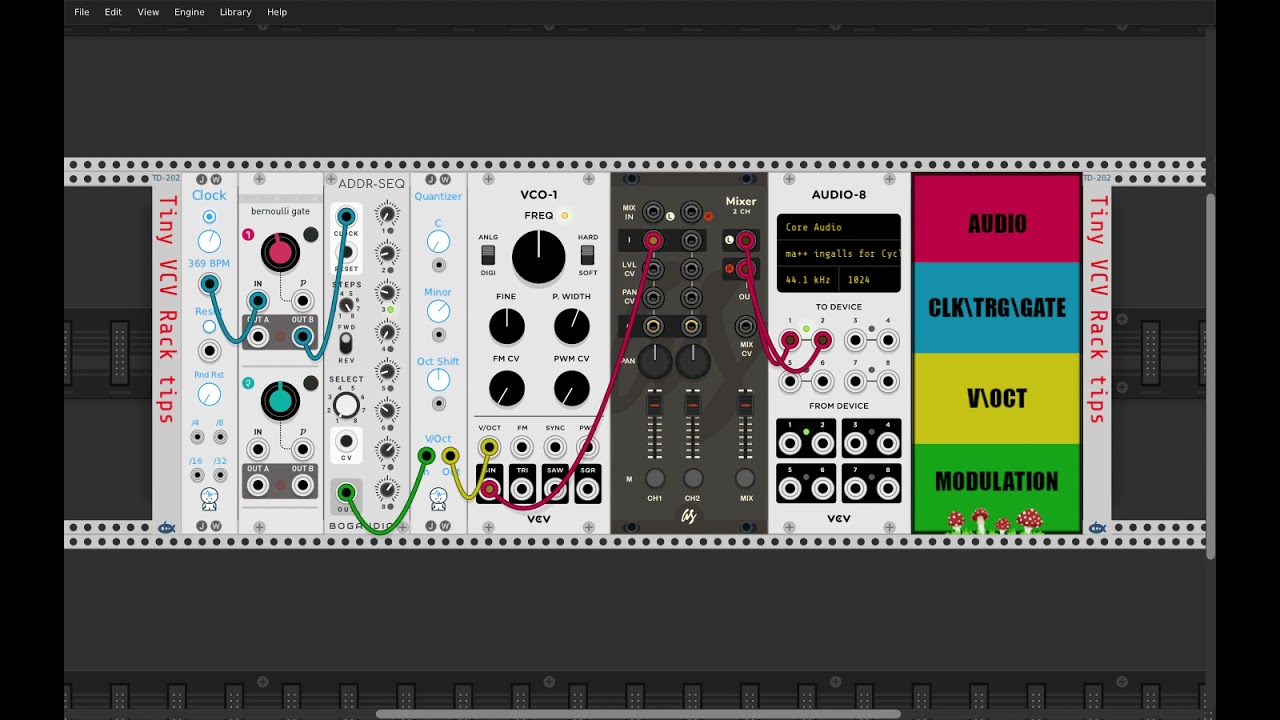Toggle the upper bernoulli gate mode button
The image size is (1280, 720).
pyautogui.click(x=311, y=235)
